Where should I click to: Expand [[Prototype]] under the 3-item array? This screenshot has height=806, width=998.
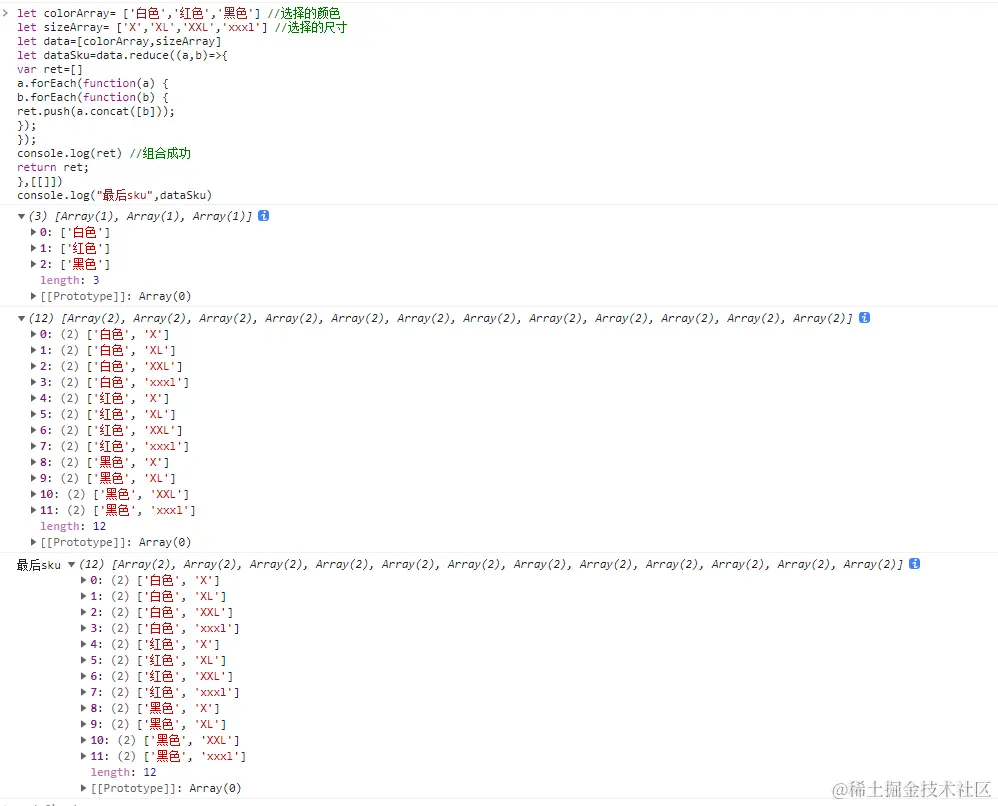33,296
